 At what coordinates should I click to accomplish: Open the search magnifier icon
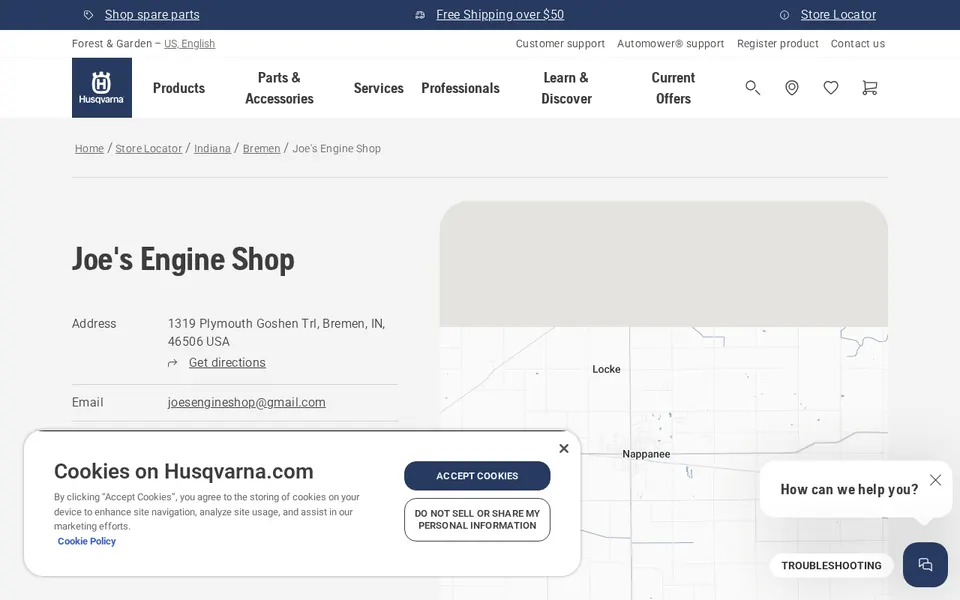click(752, 88)
